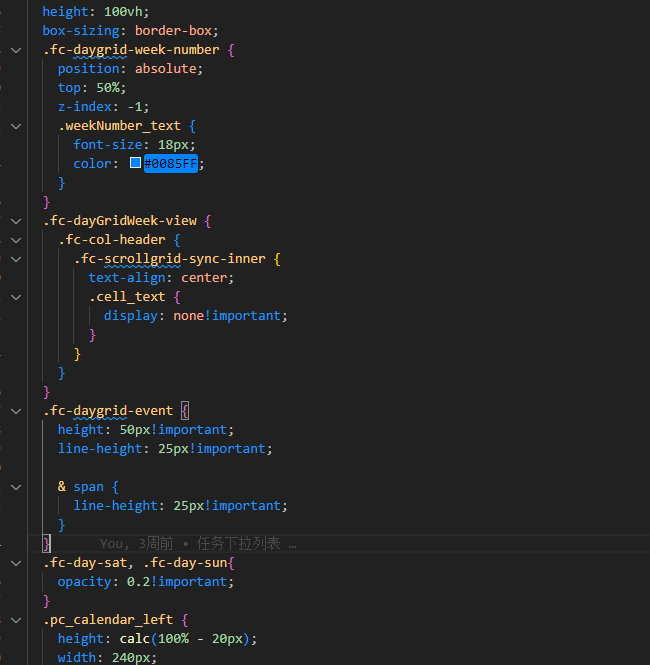Click the closing brace beside the blame annotation

tap(46, 543)
